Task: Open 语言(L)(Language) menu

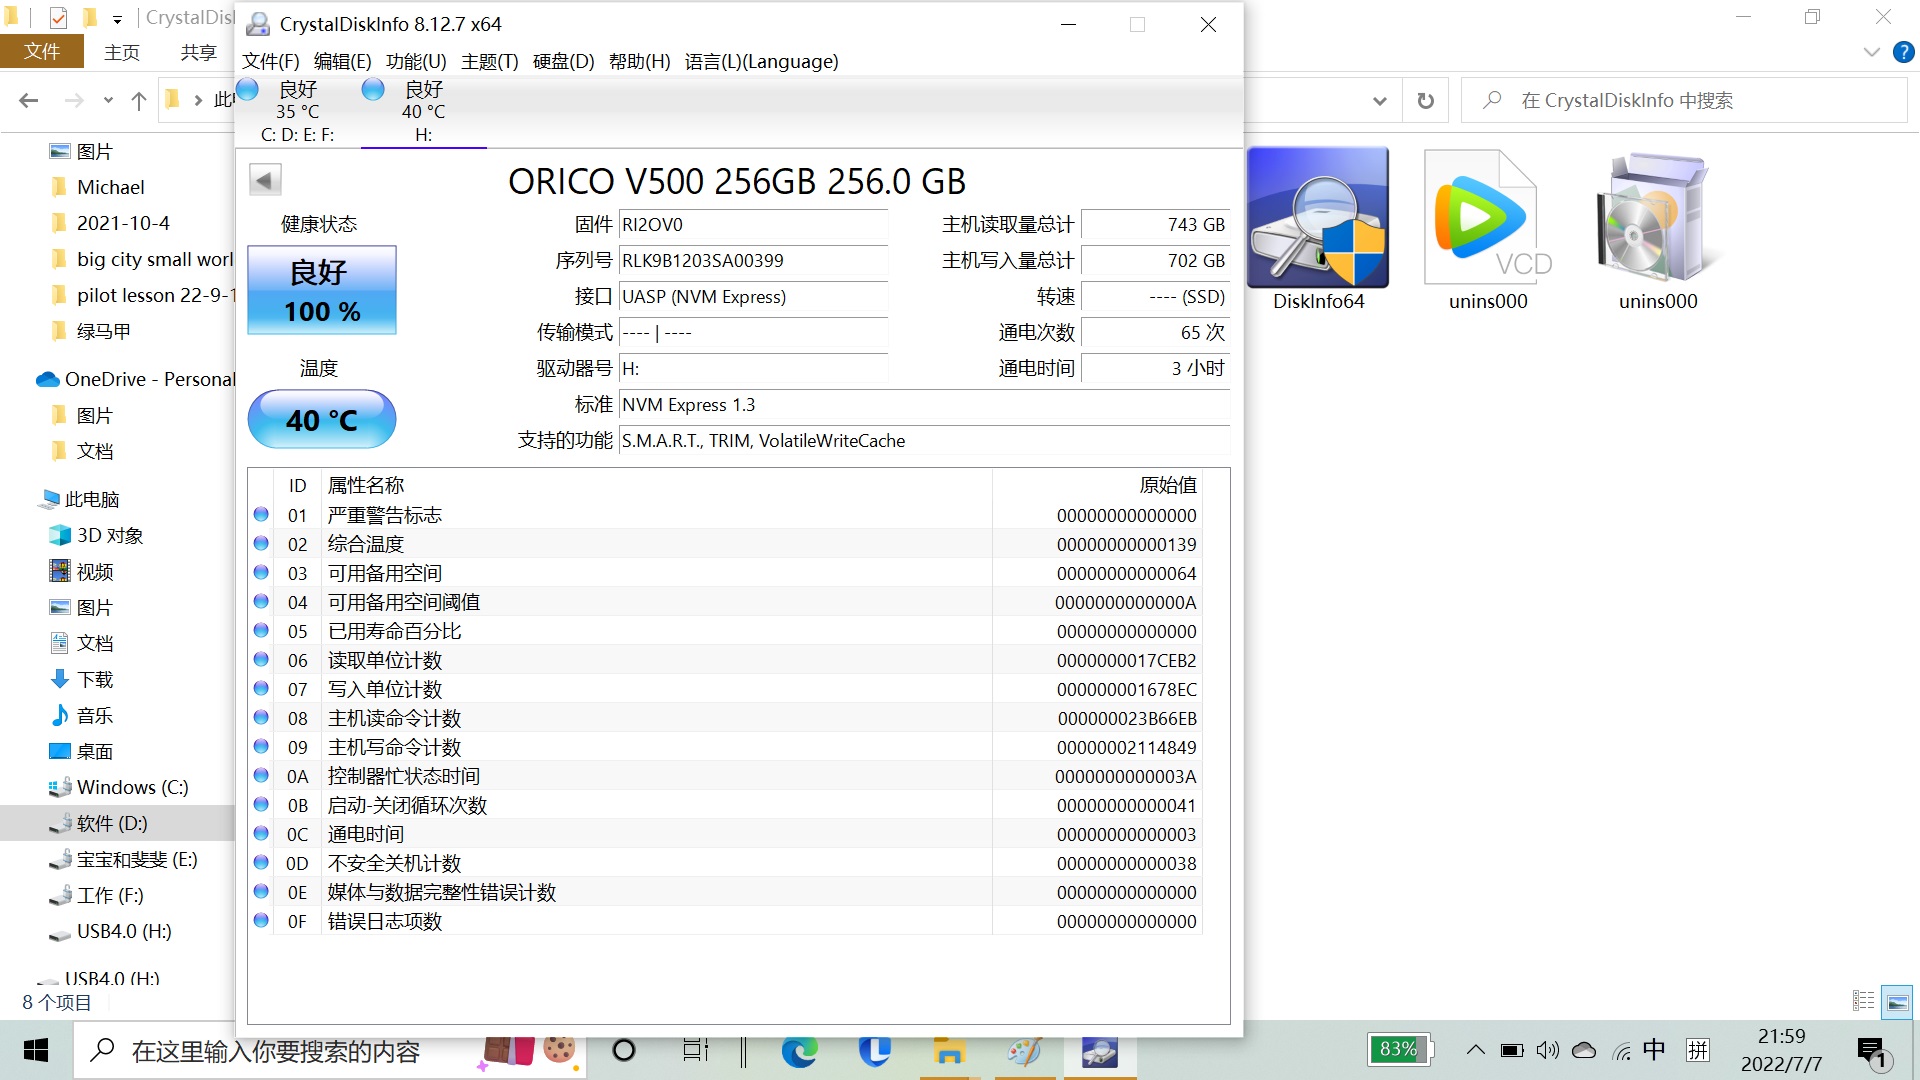Action: tap(761, 61)
